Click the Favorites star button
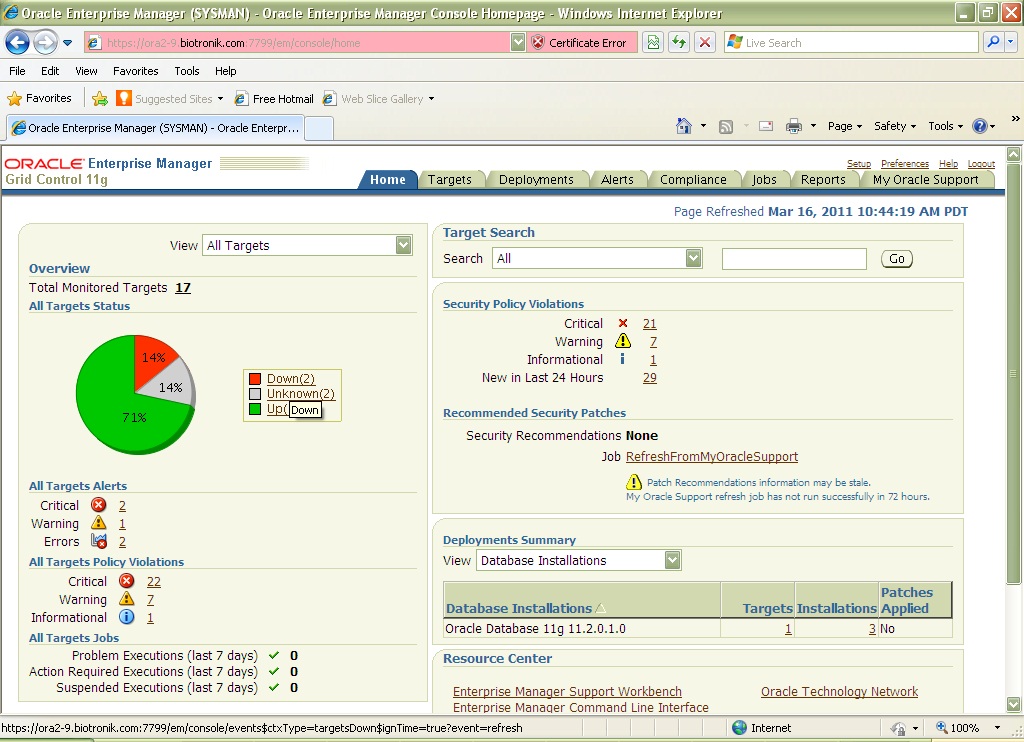The image size is (1024, 742). click(x=39, y=99)
